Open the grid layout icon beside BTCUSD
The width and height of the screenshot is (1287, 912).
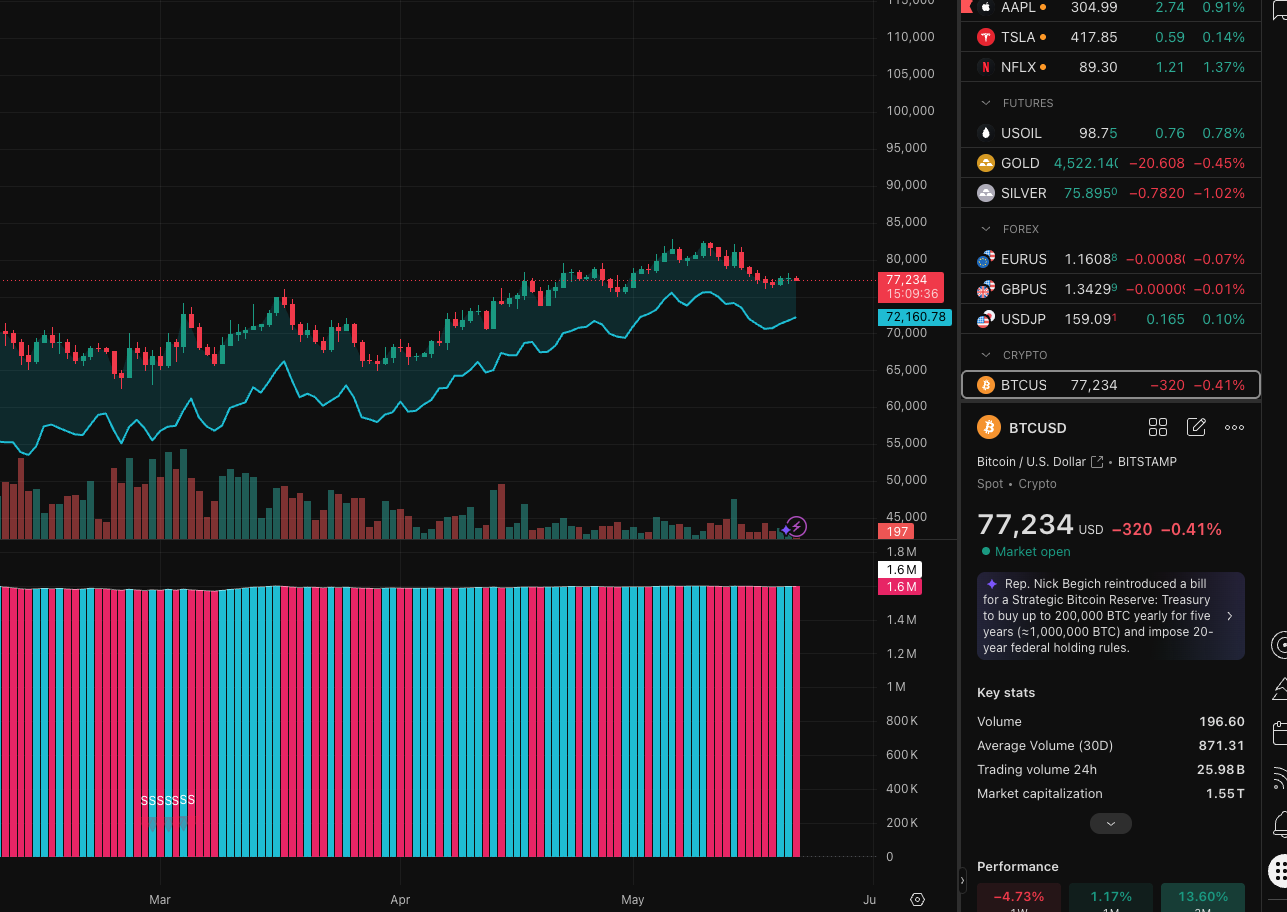(x=1158, y=428)
